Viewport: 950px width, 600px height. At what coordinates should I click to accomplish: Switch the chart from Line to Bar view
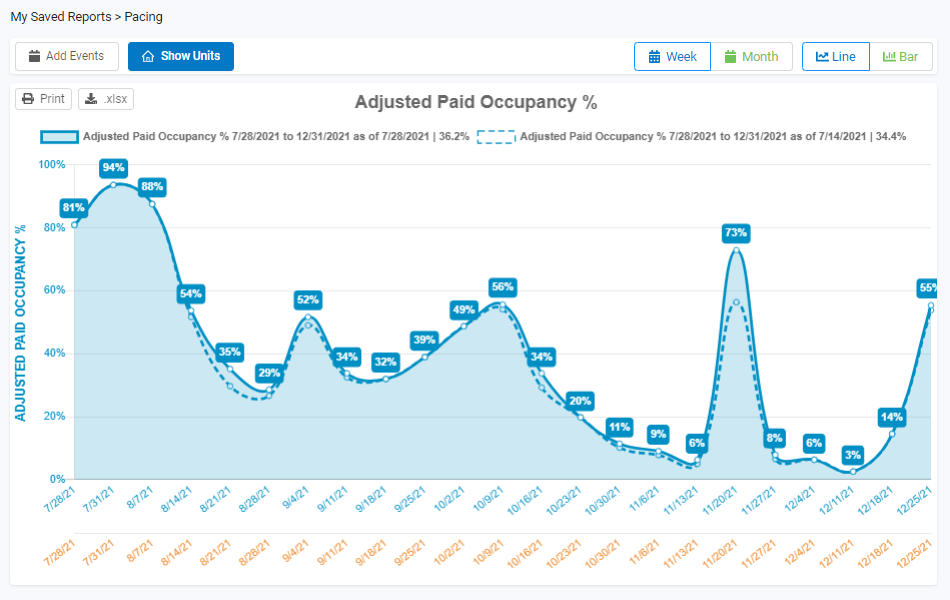coord(901,56)
